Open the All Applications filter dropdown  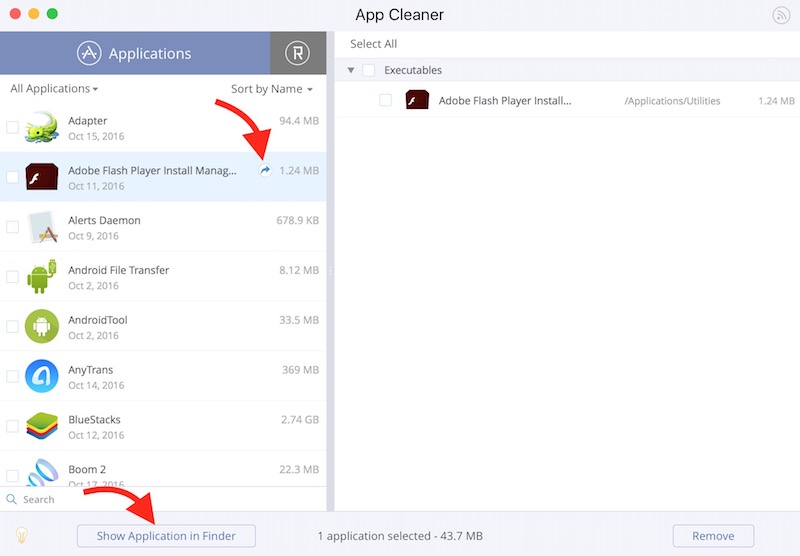click(x=54, y=89)
